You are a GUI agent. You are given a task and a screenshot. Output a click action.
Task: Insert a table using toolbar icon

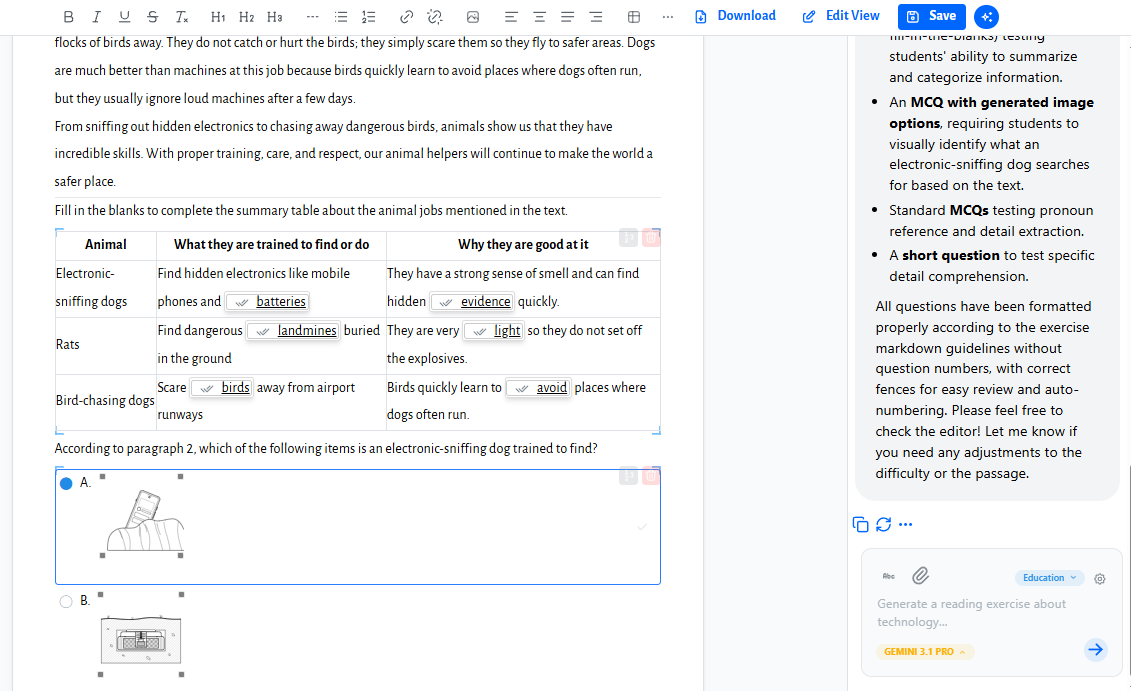coord(633,17)
